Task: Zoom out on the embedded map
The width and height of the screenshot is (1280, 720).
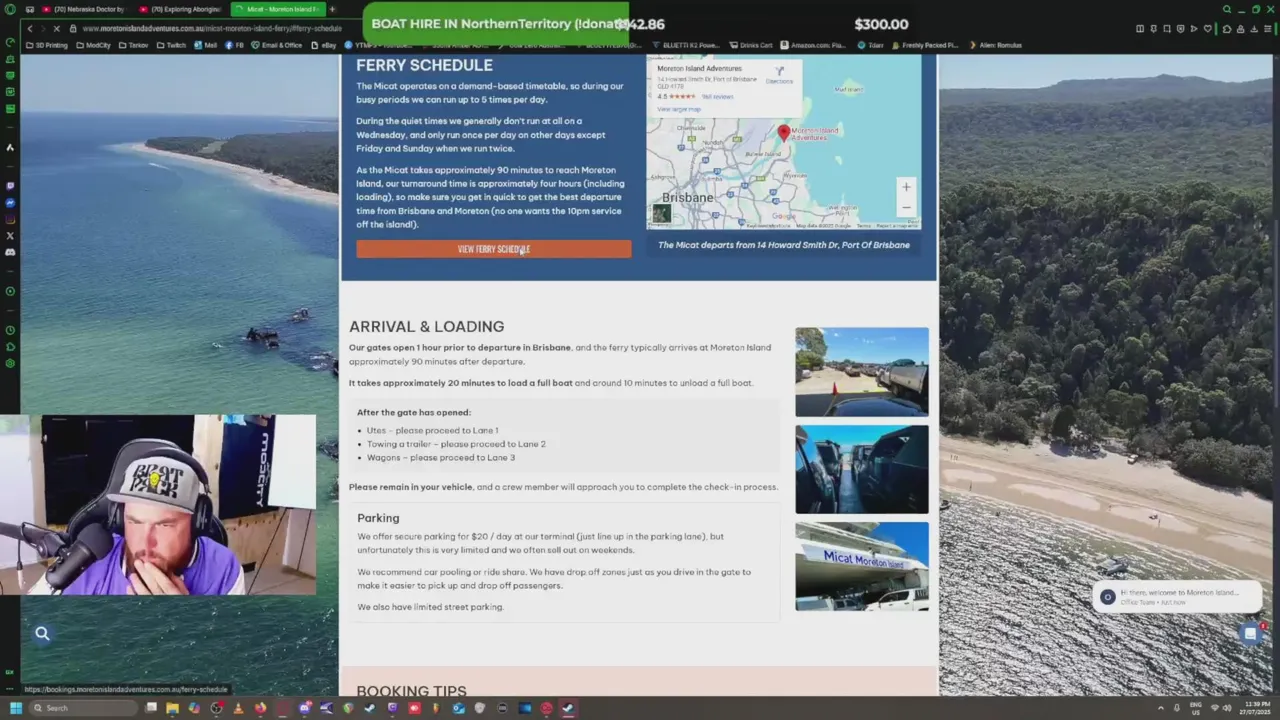Action: point(906,207)
